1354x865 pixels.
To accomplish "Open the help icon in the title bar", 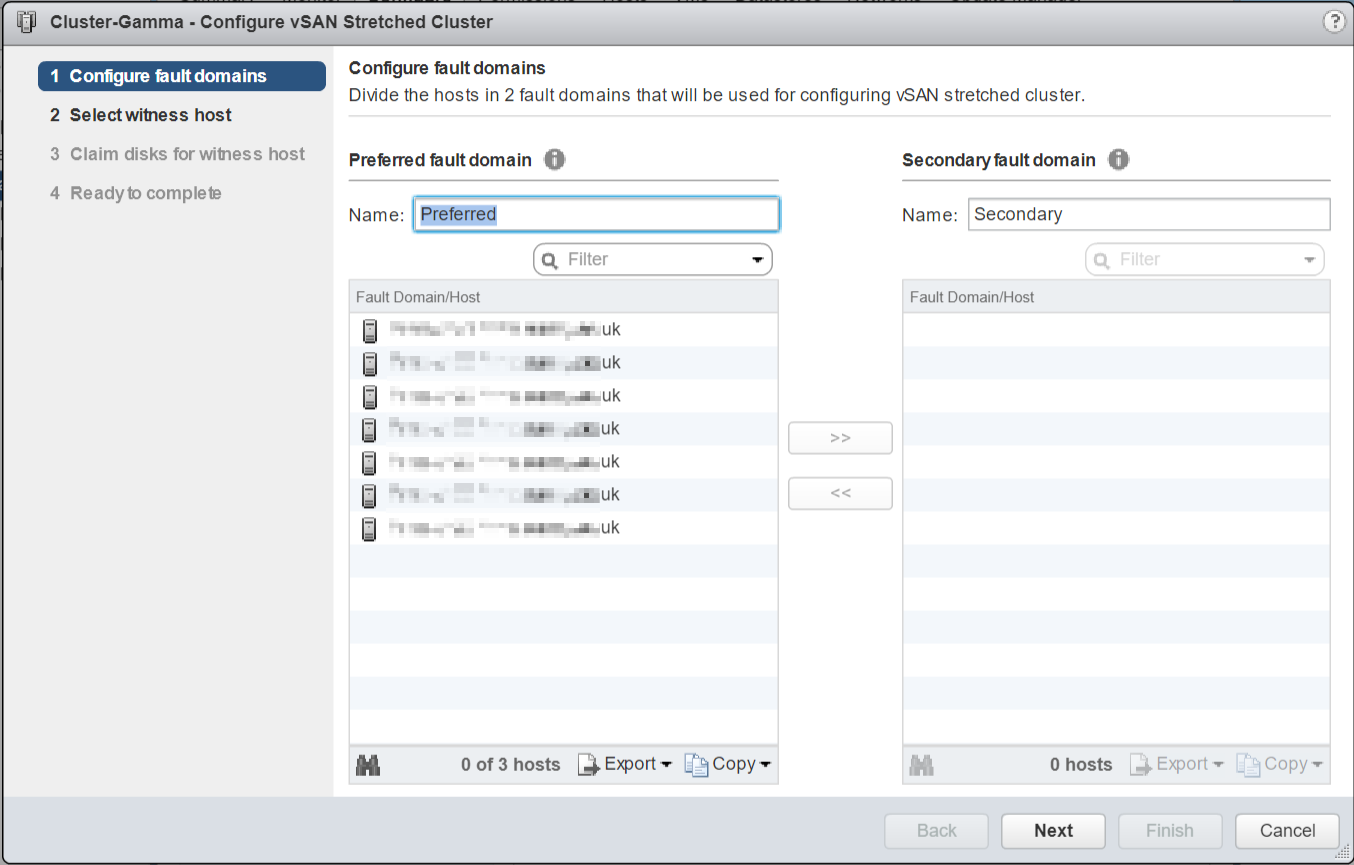I will (1334, 22).
